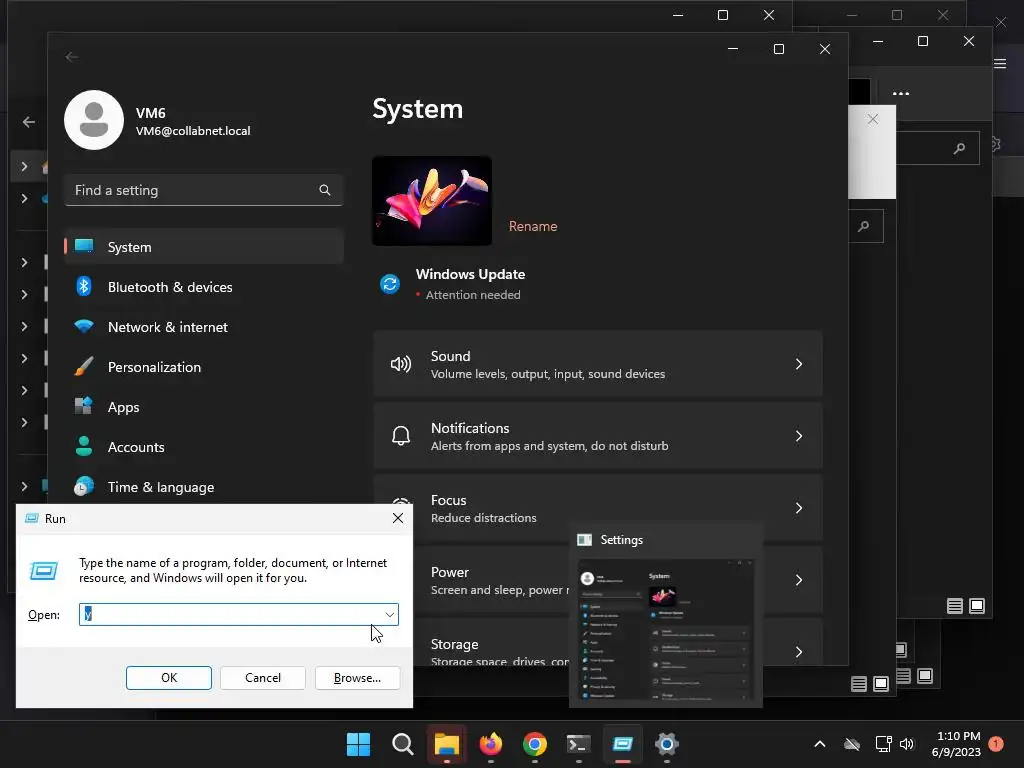Open Accounts settings category

coord(204,447)
